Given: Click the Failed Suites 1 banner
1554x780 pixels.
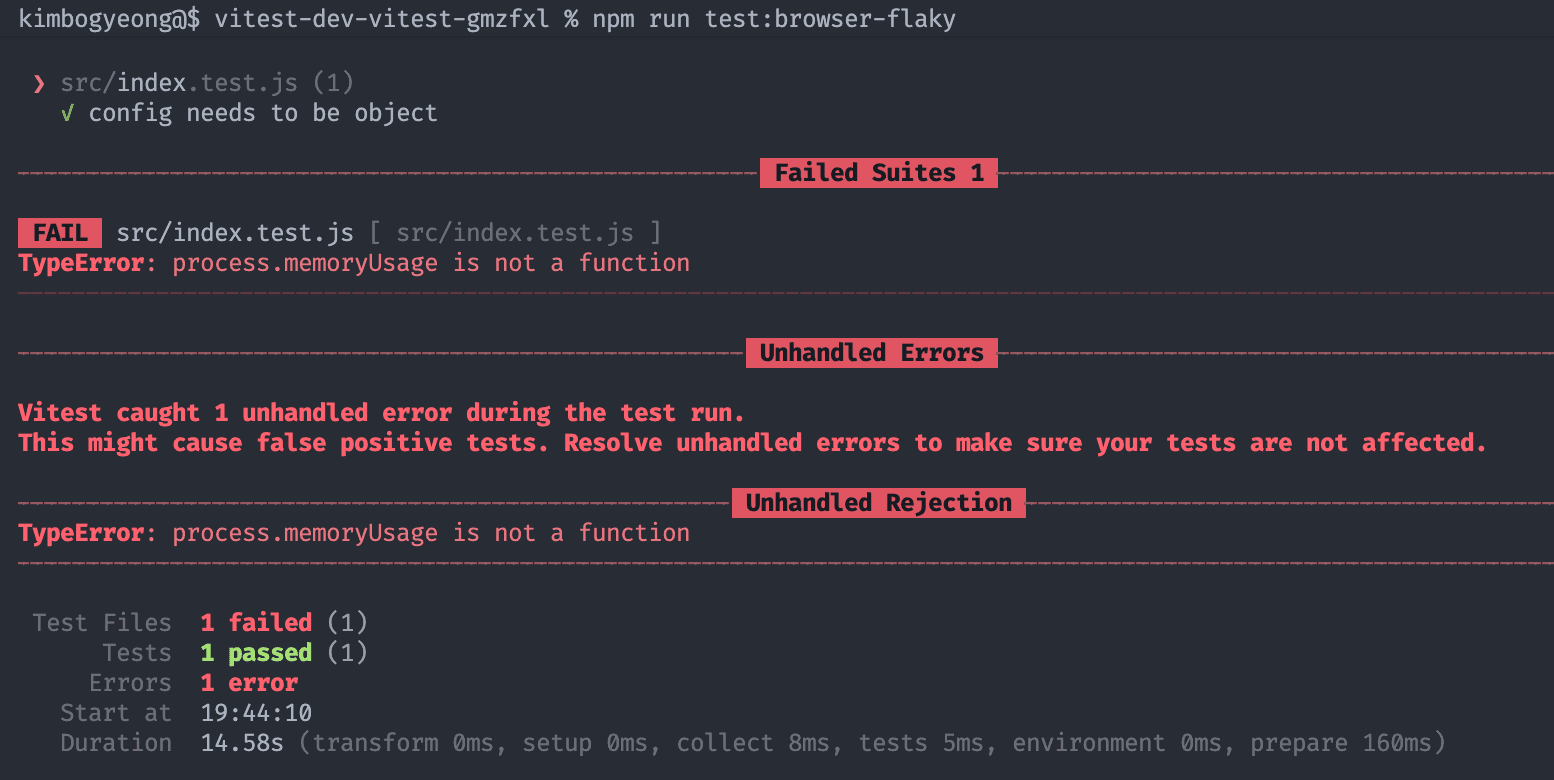Looking at the screenshot, I should coord(879,173).
